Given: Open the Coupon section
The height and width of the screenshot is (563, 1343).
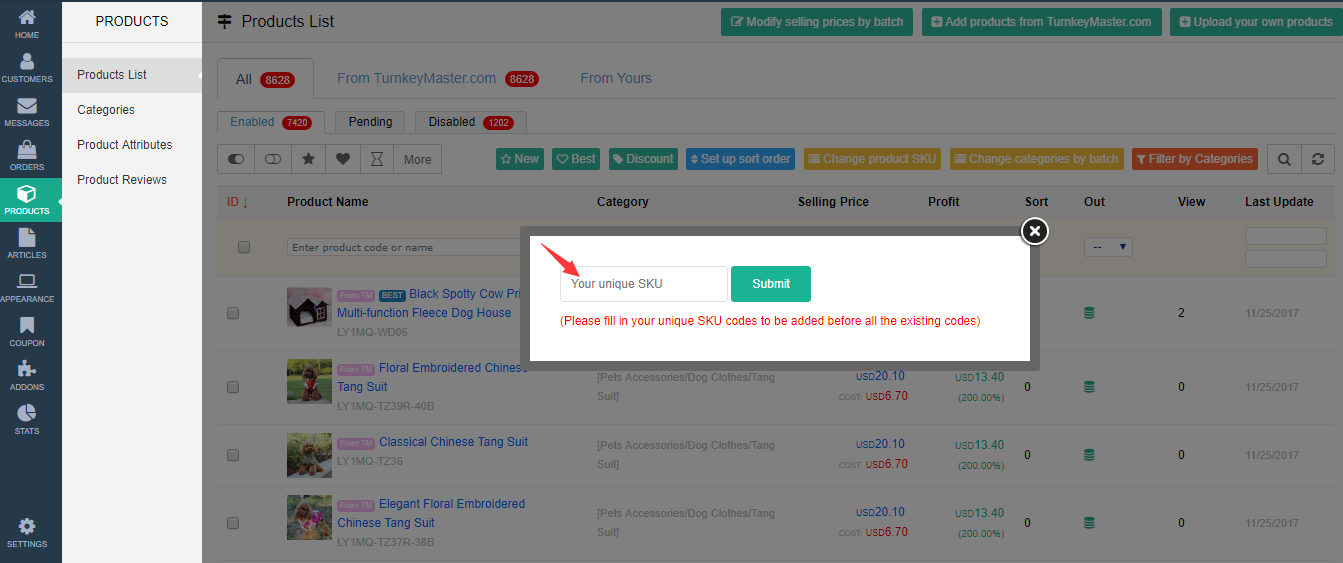Looking at the screenshot, I should tap(27, 332).
